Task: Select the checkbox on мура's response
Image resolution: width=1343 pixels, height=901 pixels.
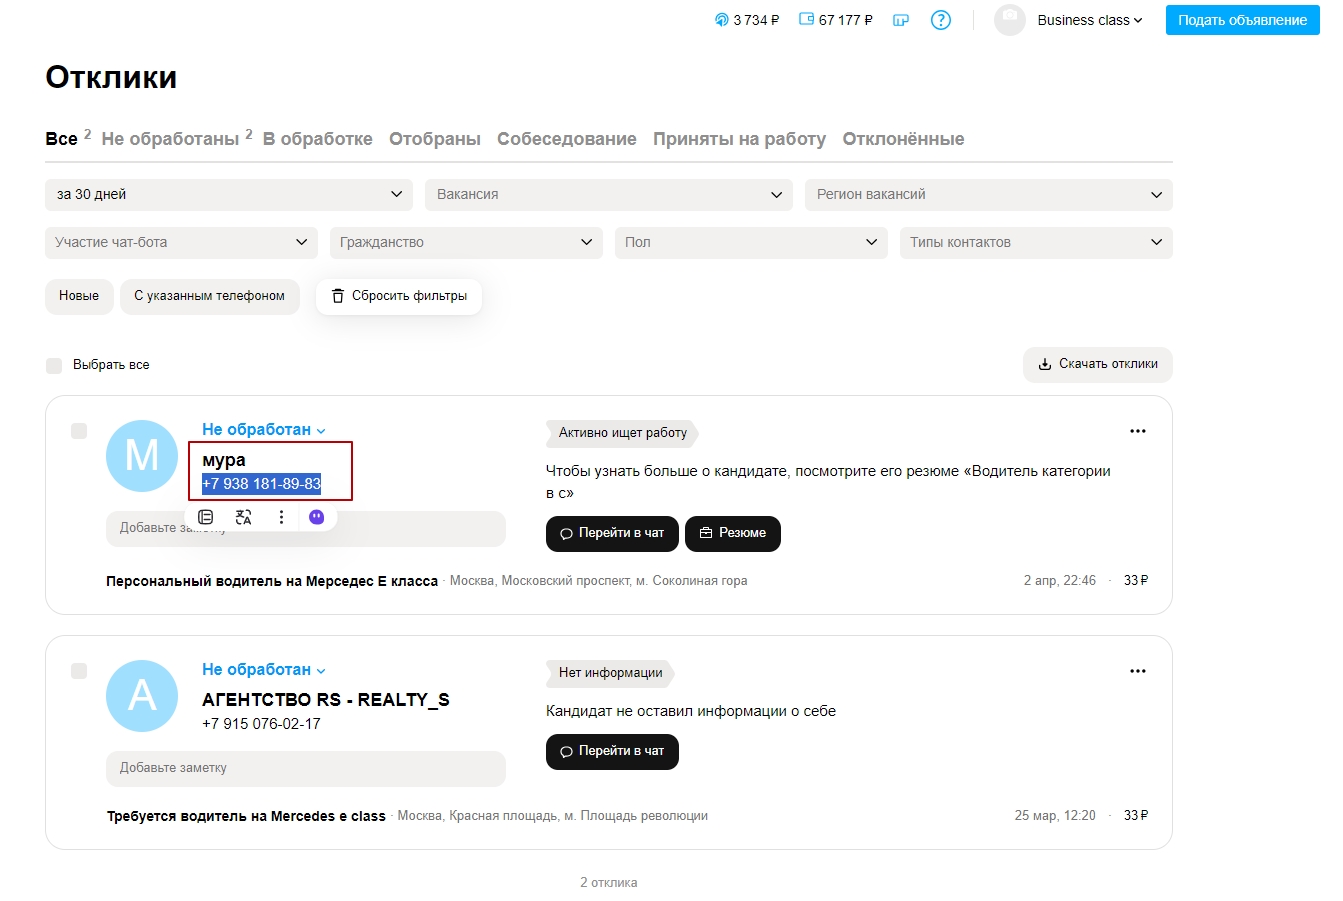Action: pyautogui.click(x=79, y=431)
